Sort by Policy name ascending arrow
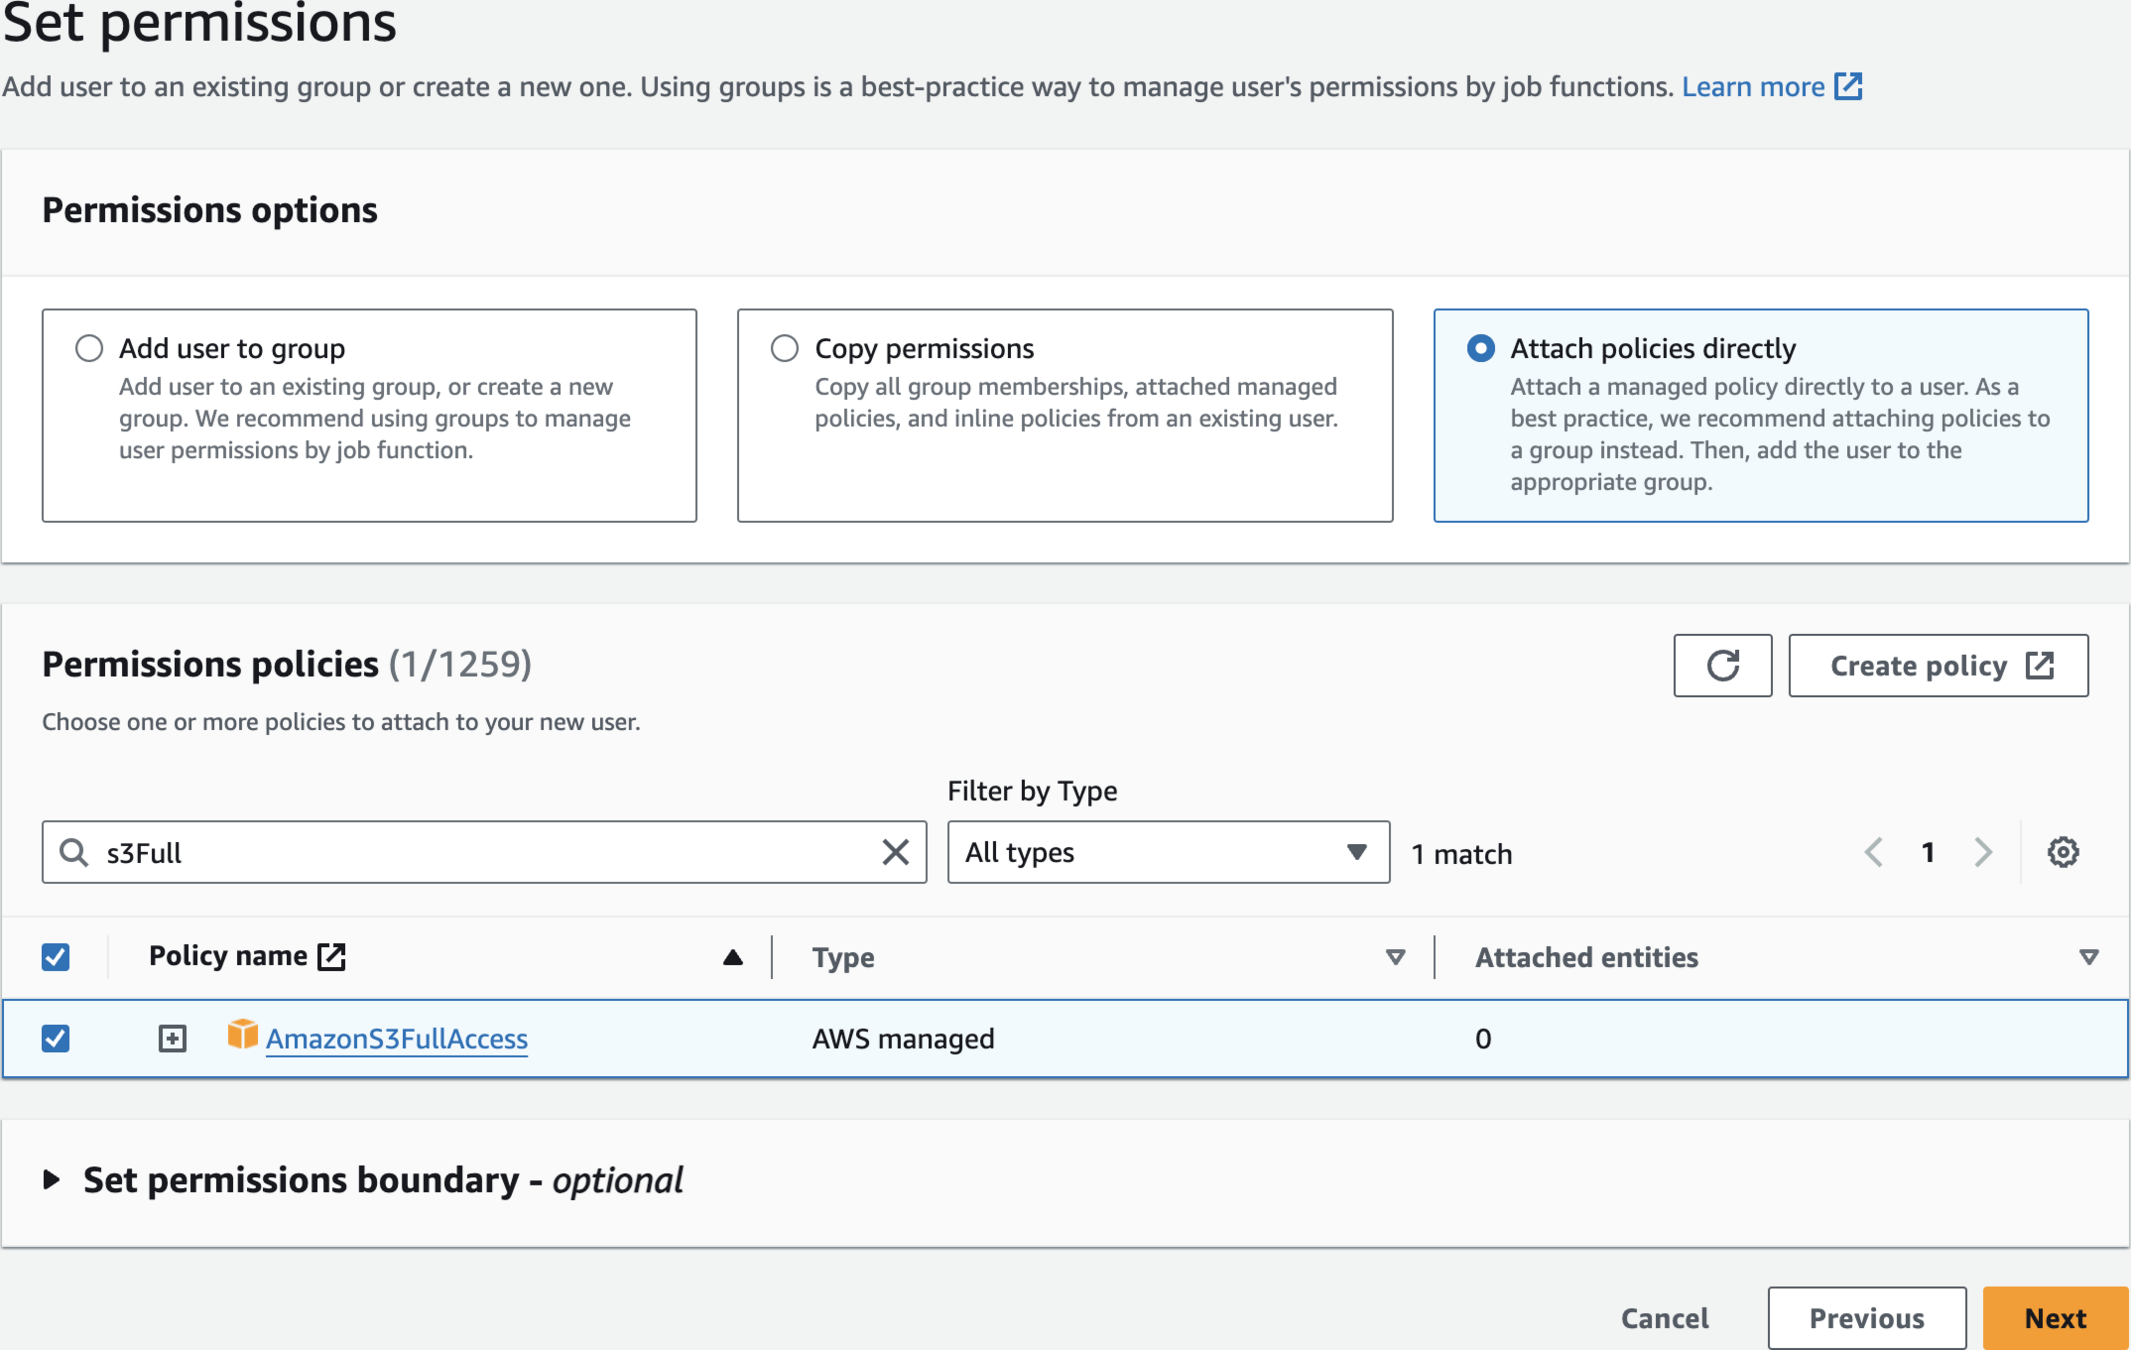Viewport: 2131px width, 1350px height. point(732,957)
